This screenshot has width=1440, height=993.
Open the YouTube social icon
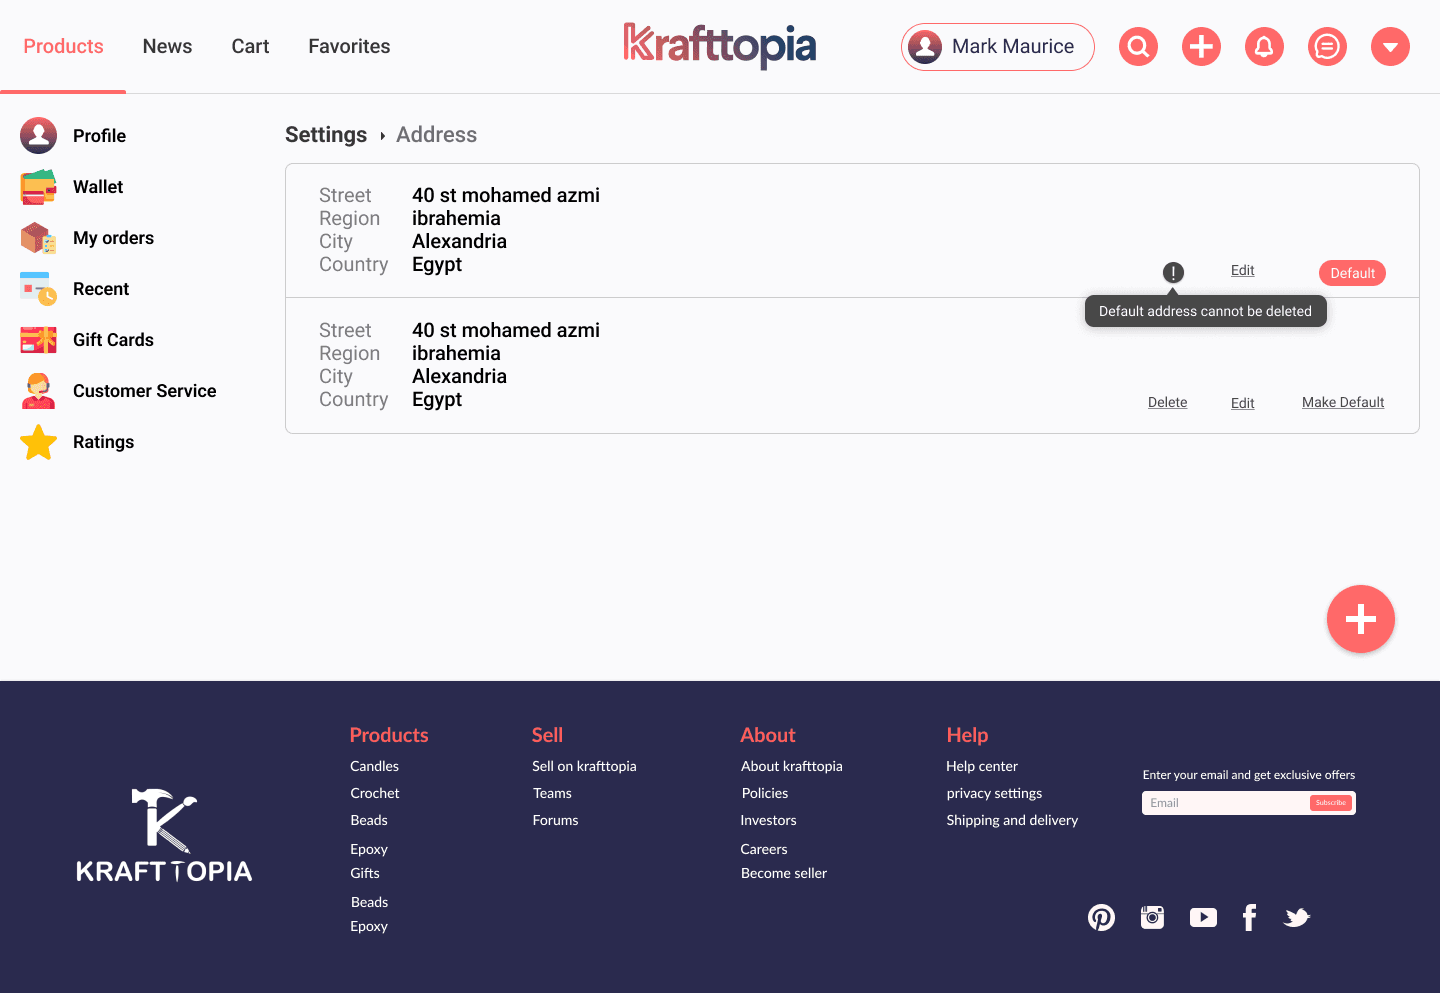[1203, 917]
